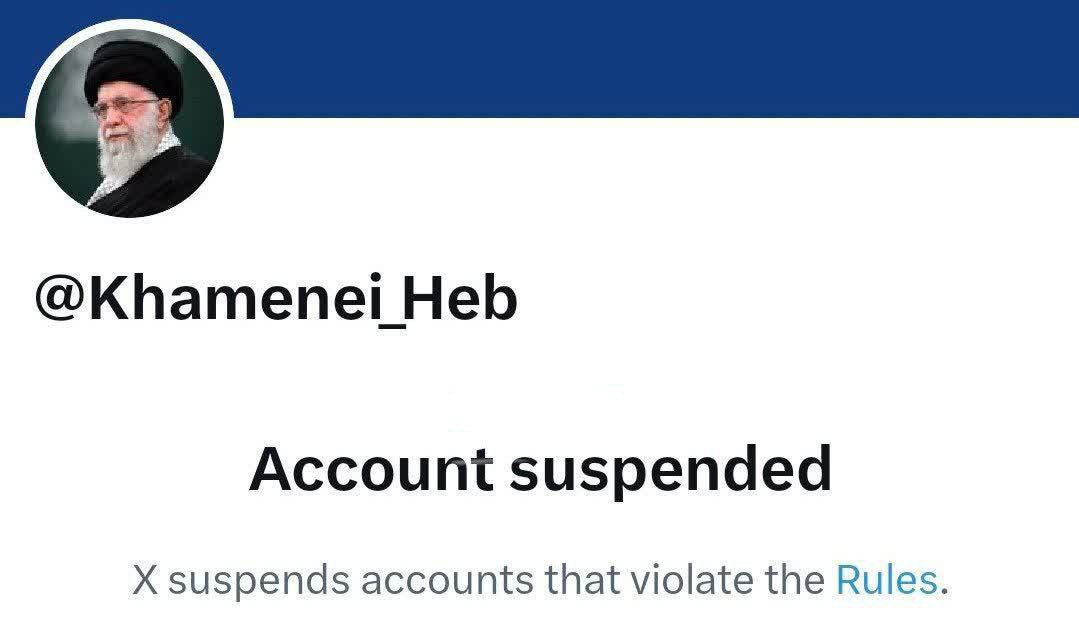Click the dark blue header banner
This screenshot has width=1079, height=636.
(540, 59)
